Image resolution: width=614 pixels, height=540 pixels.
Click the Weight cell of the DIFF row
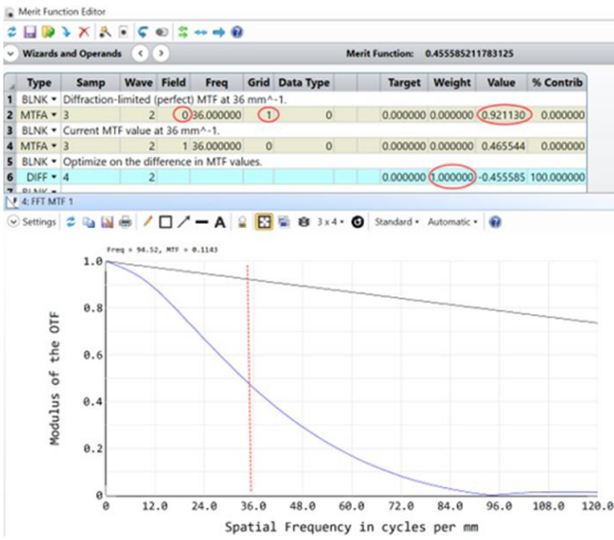click(449, 176)
